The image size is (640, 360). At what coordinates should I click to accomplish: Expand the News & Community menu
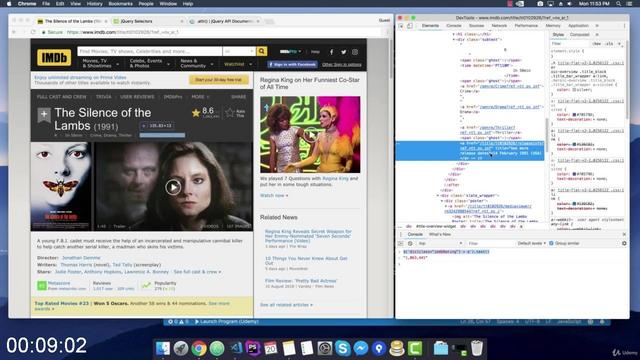[197, 63]
